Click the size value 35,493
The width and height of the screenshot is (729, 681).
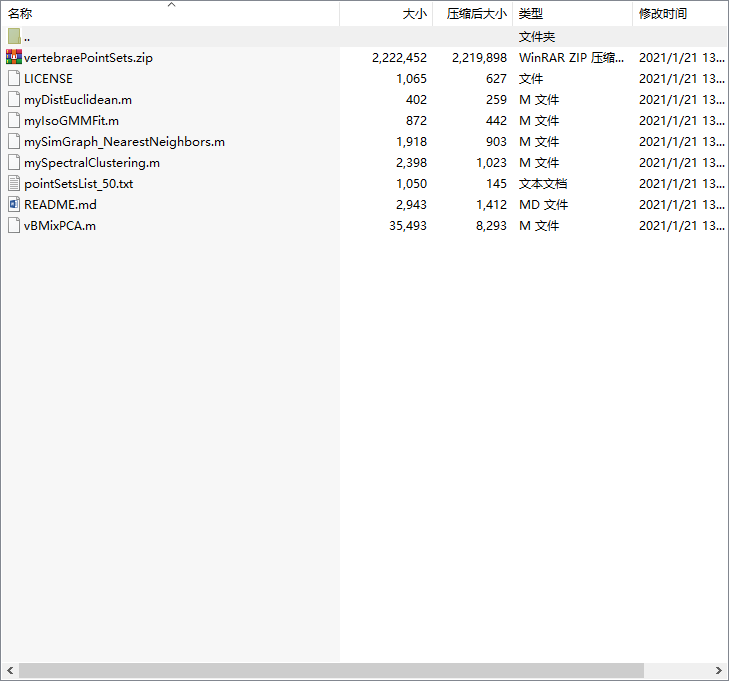click(x=408, y=225)
